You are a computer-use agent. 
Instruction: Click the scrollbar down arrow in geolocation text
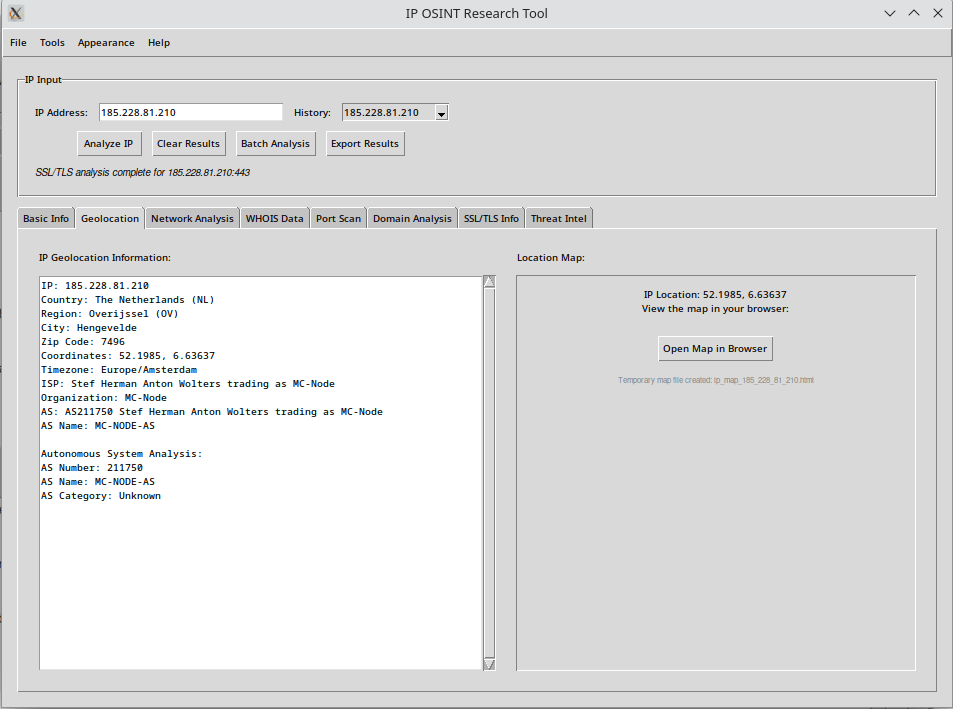click(489, 664)
